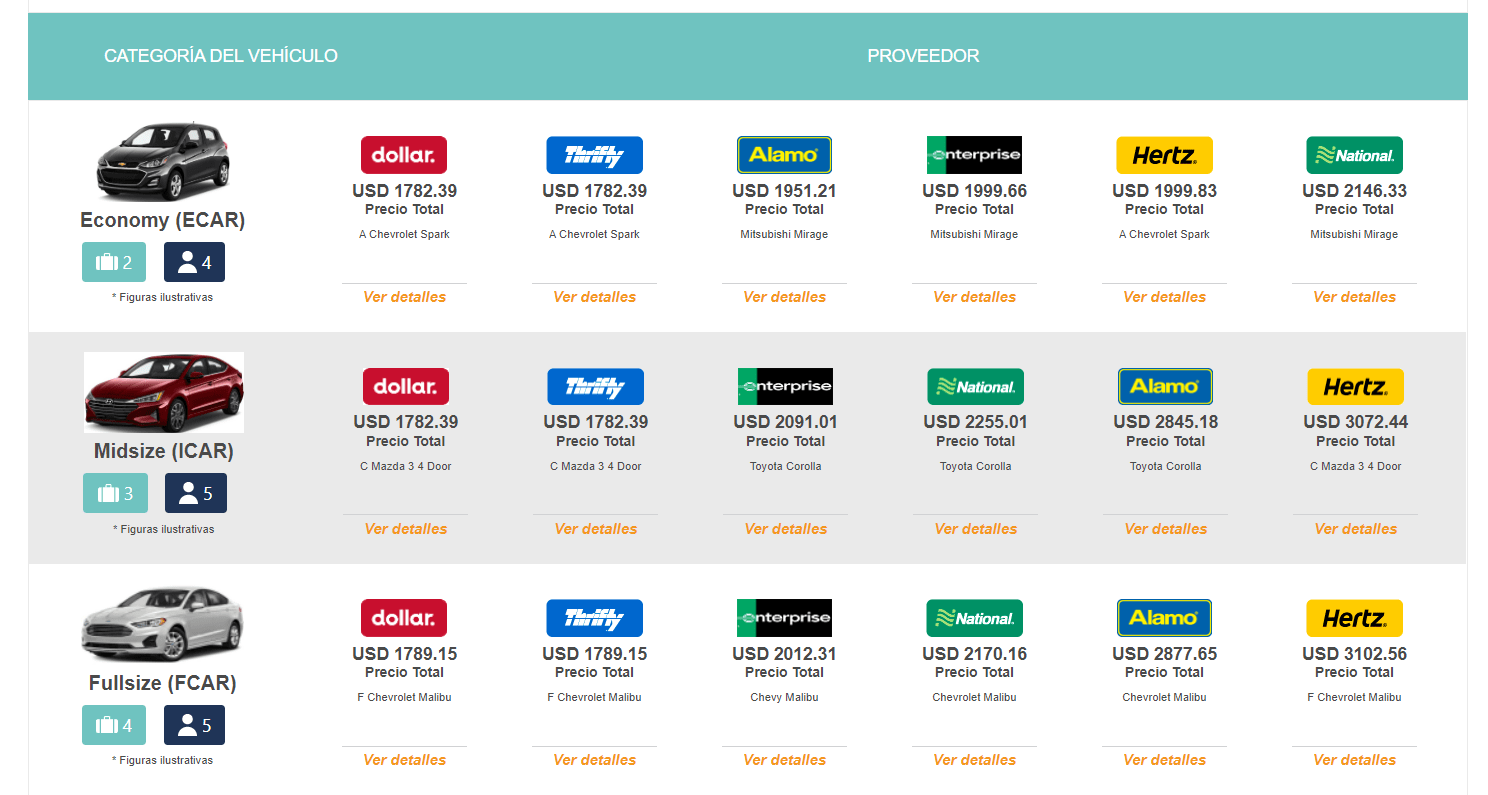Select the Fullsize (FCAR) category title

(x=163, y=683)
